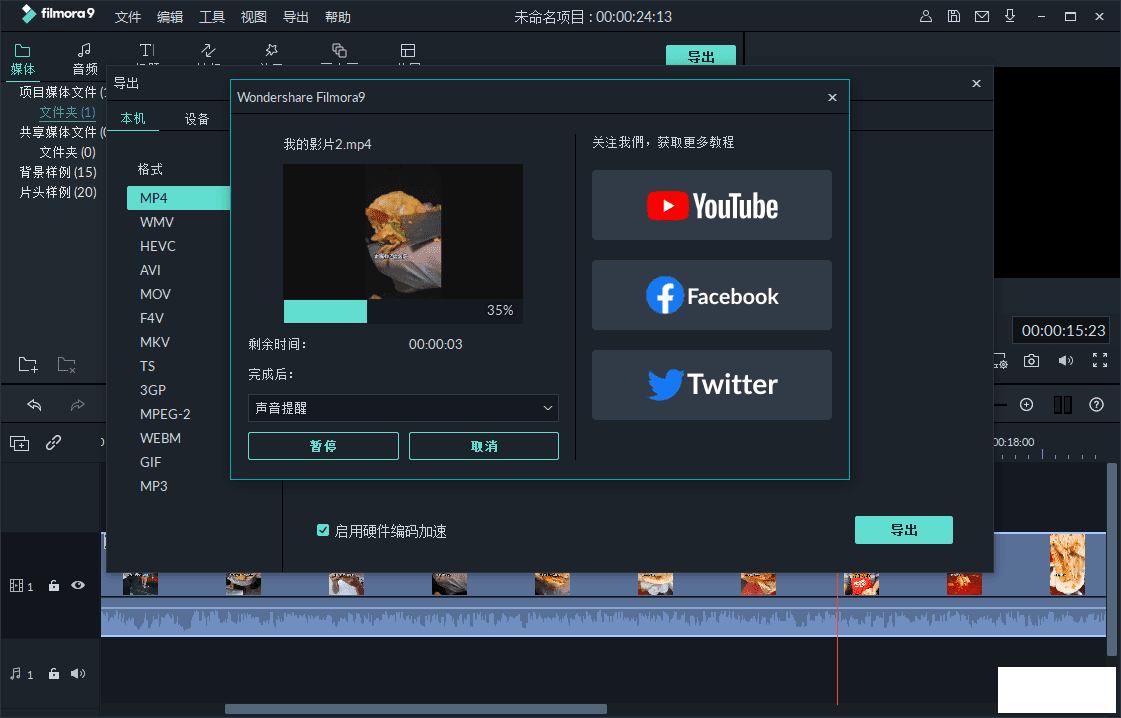Enter fullscreen preview mode
Screen dimensions: 1121x718
click(x=1100, y=360)
